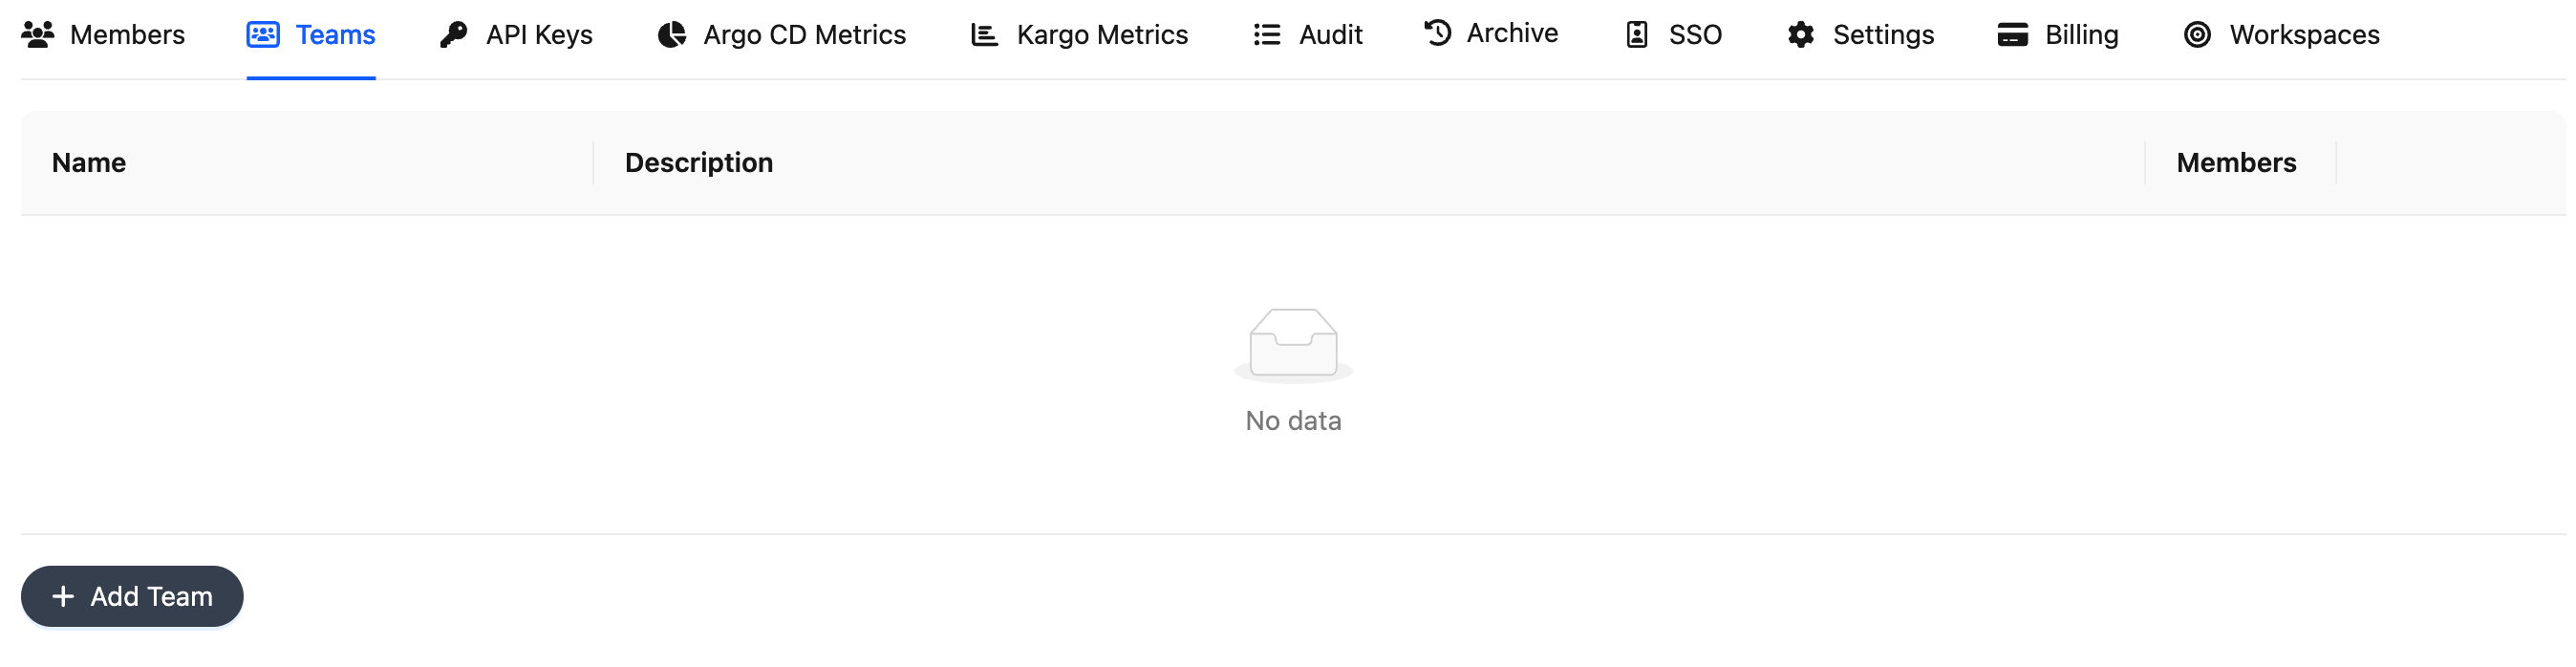Click the Teams tab icon
This screenshot has height=667, width=2576.
(263, 35)
